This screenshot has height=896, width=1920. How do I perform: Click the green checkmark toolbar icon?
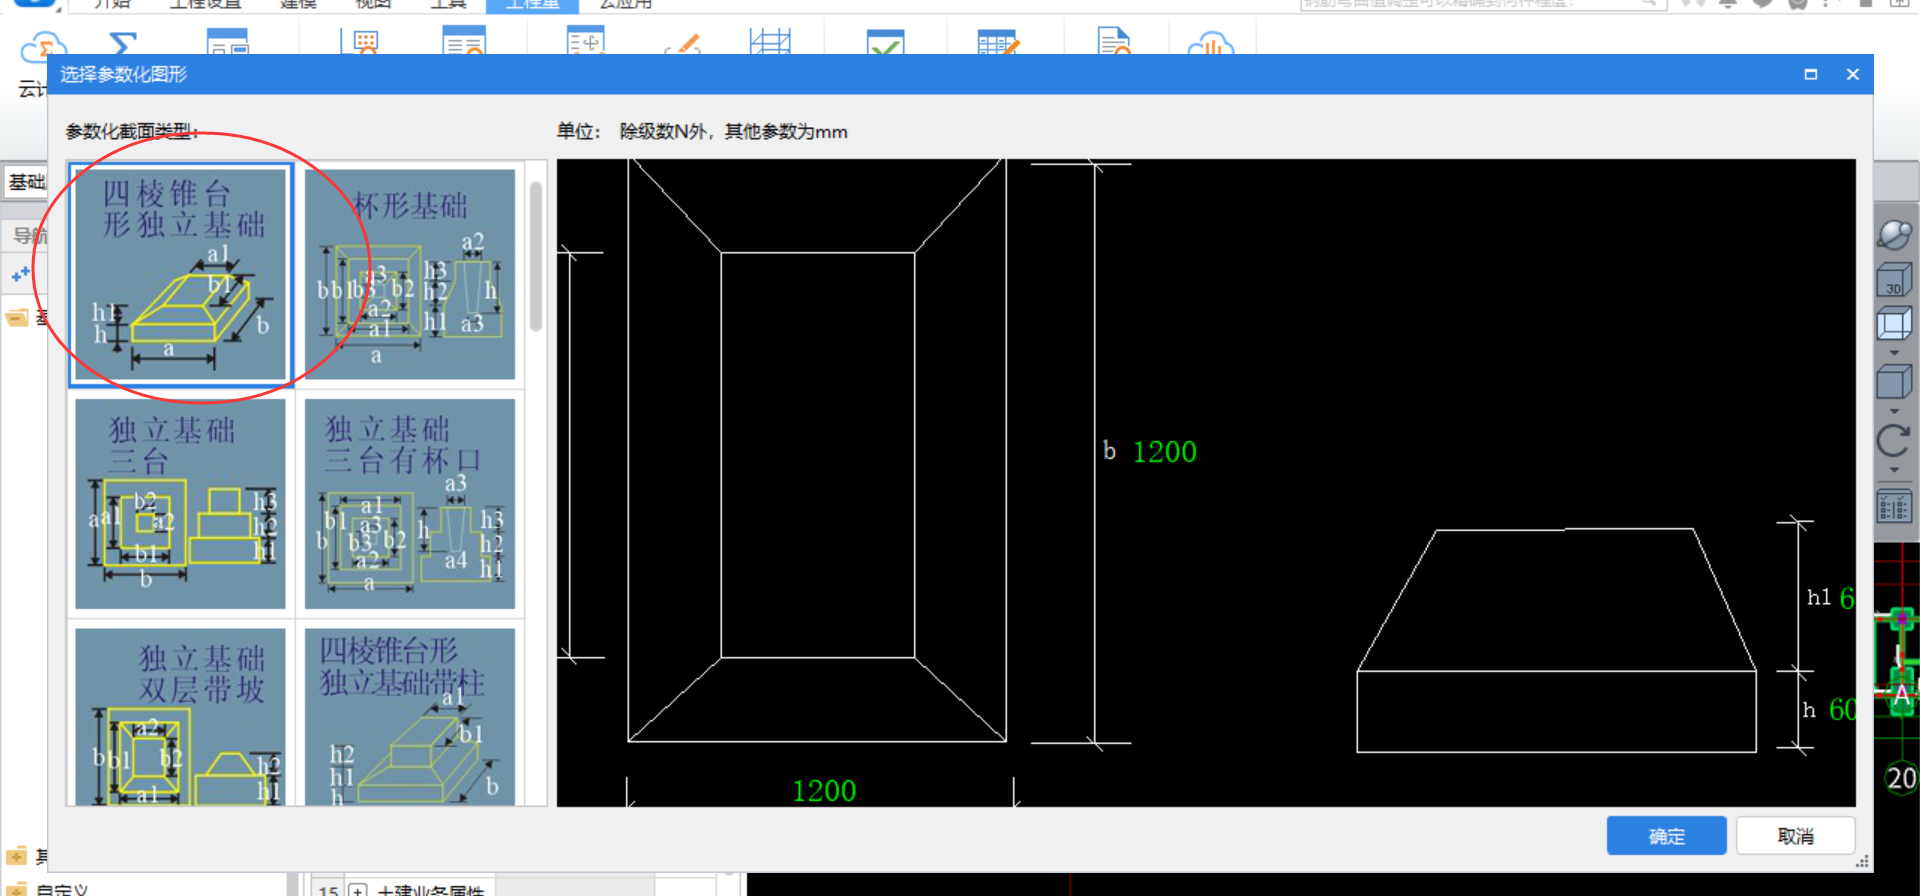pyautogui.click(x=886, y=42)
